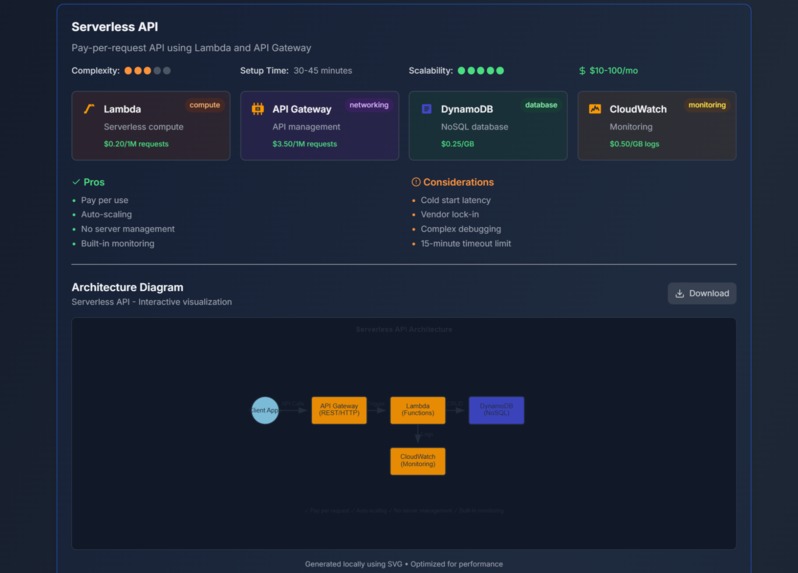Click the first green scalability dot
This screenshot has width=798, height=573.
click(x=462, y=71)
